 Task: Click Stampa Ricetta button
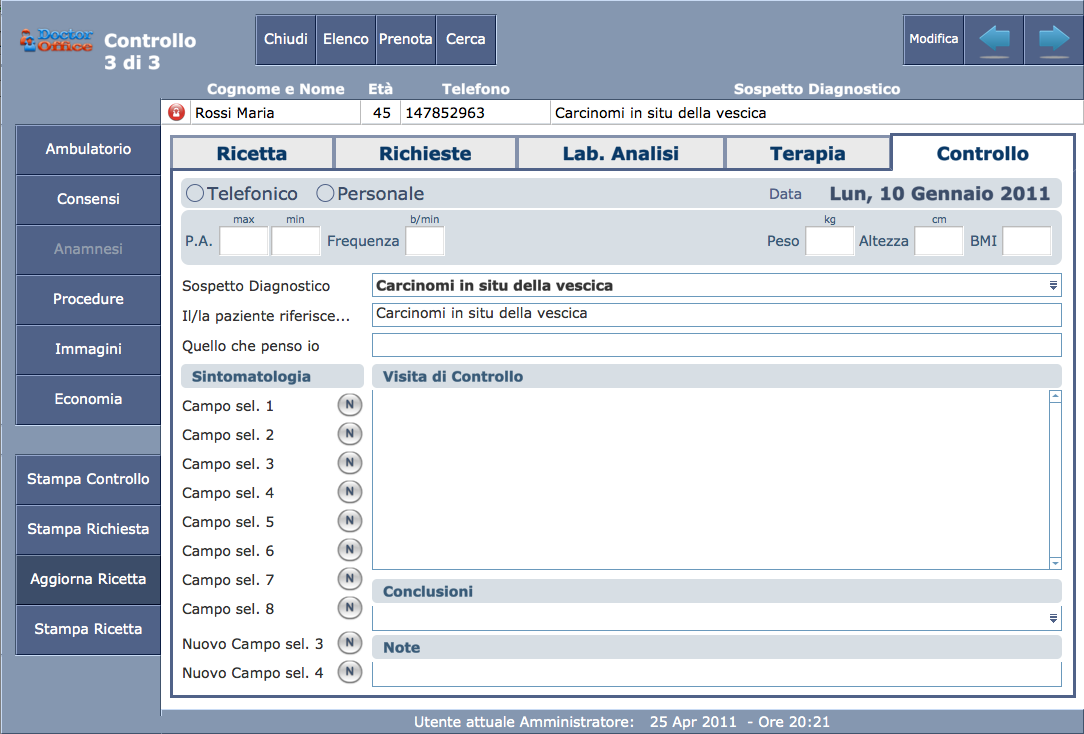click(x=88, y=629)
